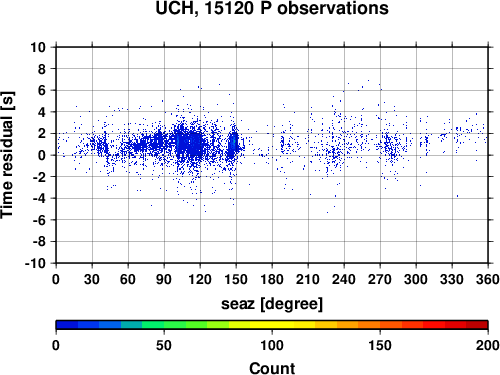Click the y-axis tick label '4'

tap(42, 112)
